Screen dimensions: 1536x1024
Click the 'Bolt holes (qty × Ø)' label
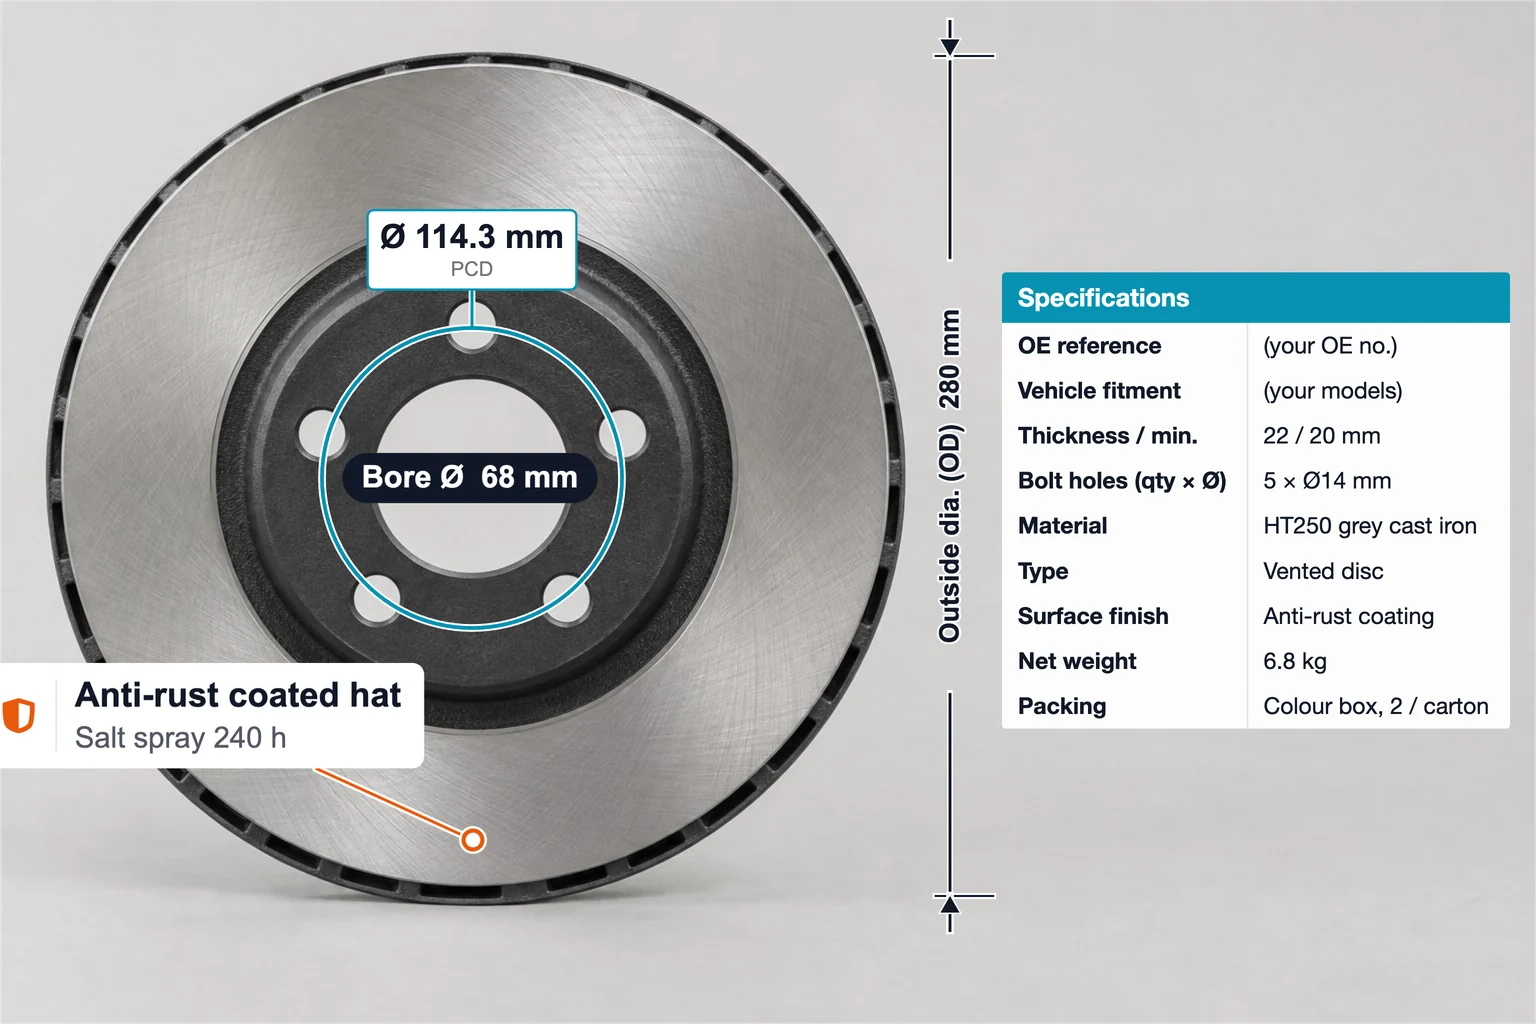point(1122,481)
